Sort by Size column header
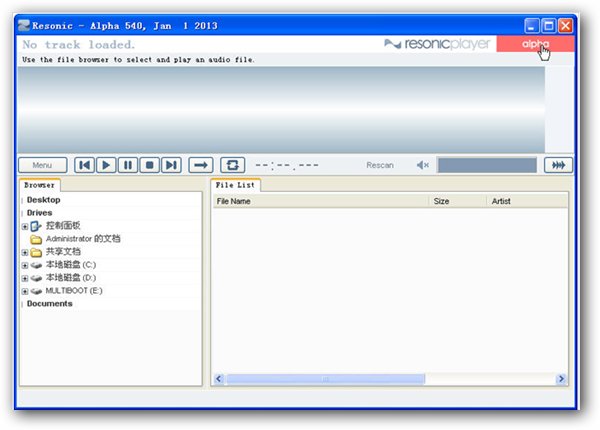Image resolution: width=600 pixels, height=430 pixels. pos(458,201)
